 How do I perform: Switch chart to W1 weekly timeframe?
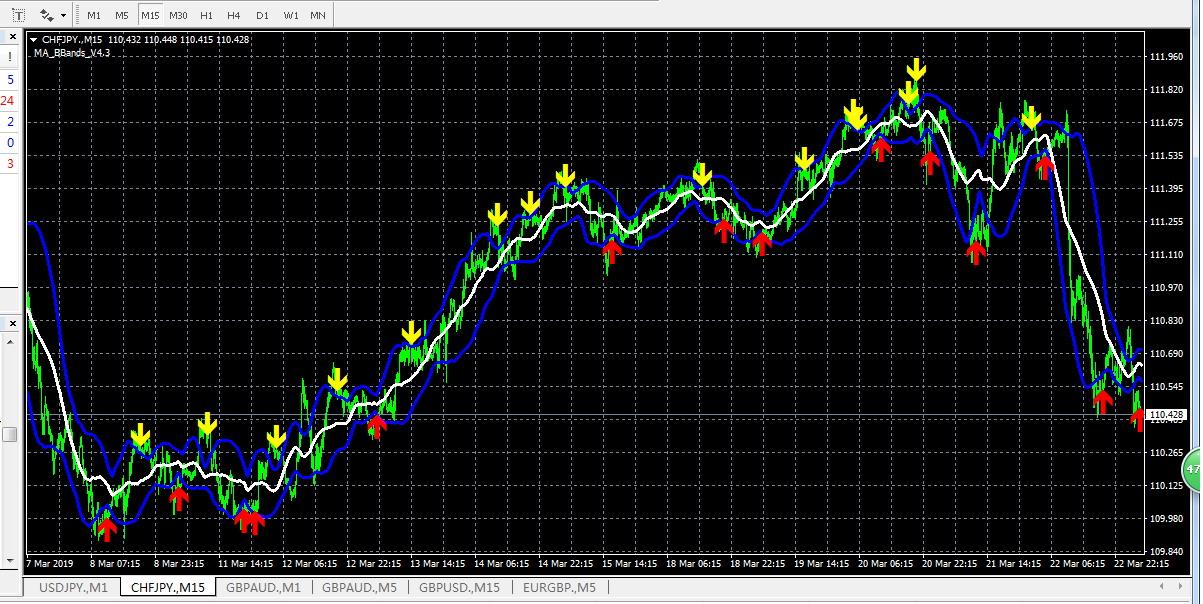290,16
